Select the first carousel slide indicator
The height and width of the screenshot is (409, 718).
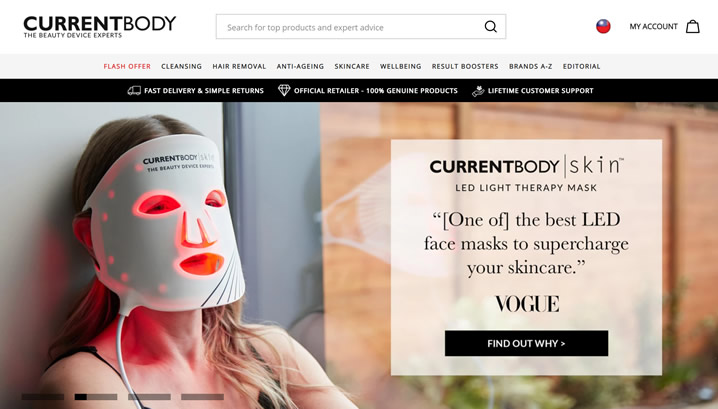(x=43, y=397)
